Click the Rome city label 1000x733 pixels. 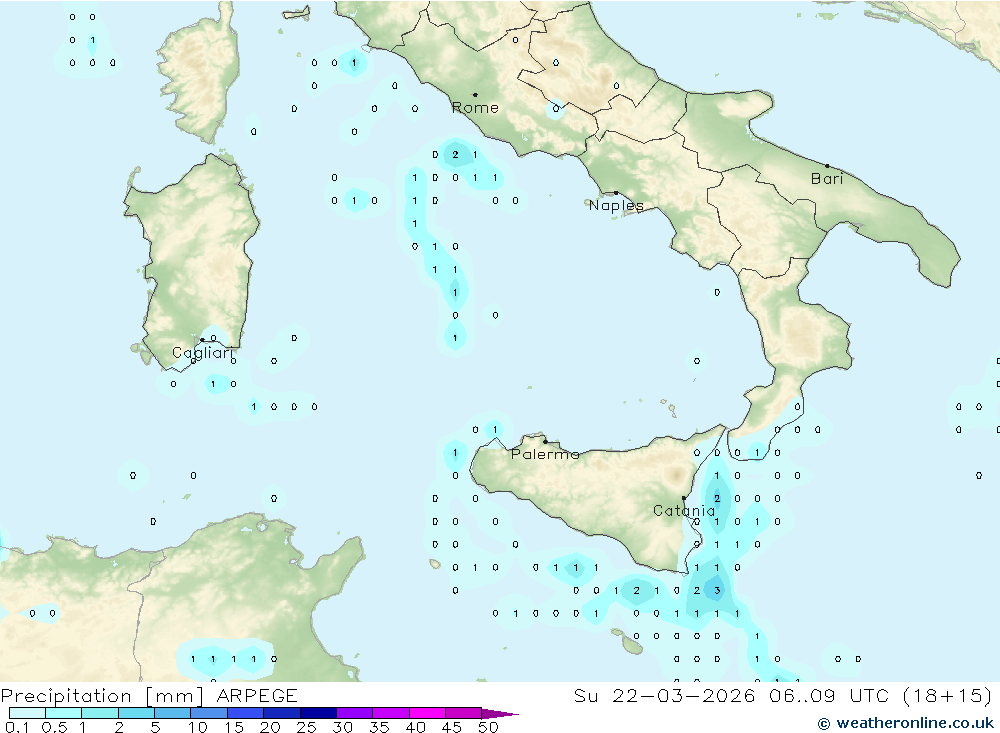click(x=475, y=108)
